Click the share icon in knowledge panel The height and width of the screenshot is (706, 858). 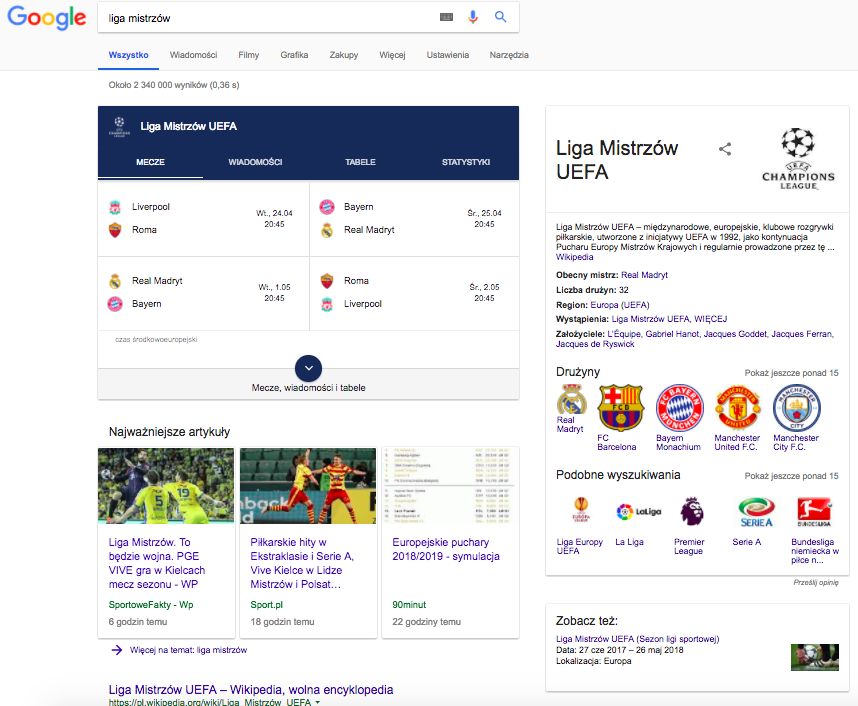pos(725,149)
